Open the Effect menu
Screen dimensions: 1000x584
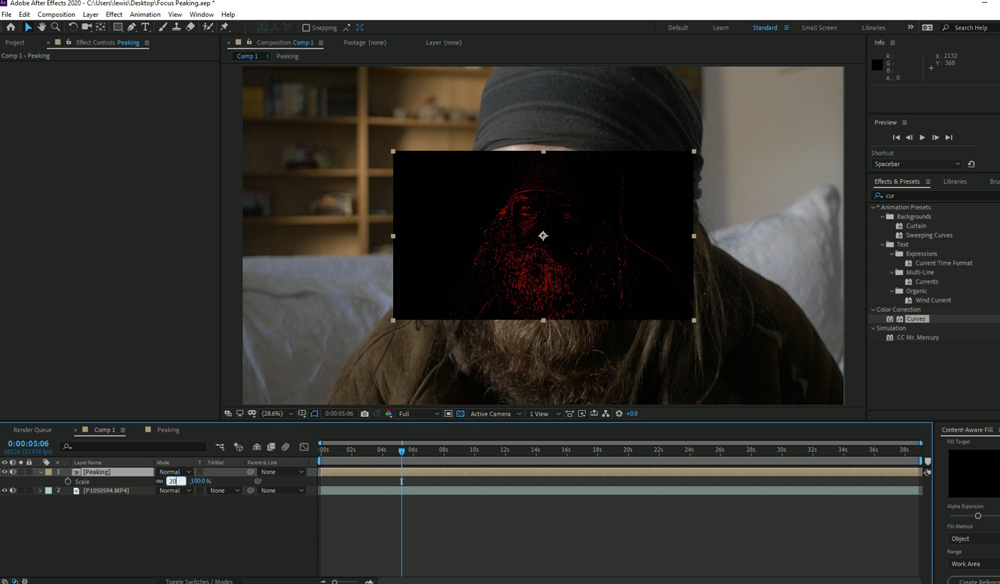114,14
